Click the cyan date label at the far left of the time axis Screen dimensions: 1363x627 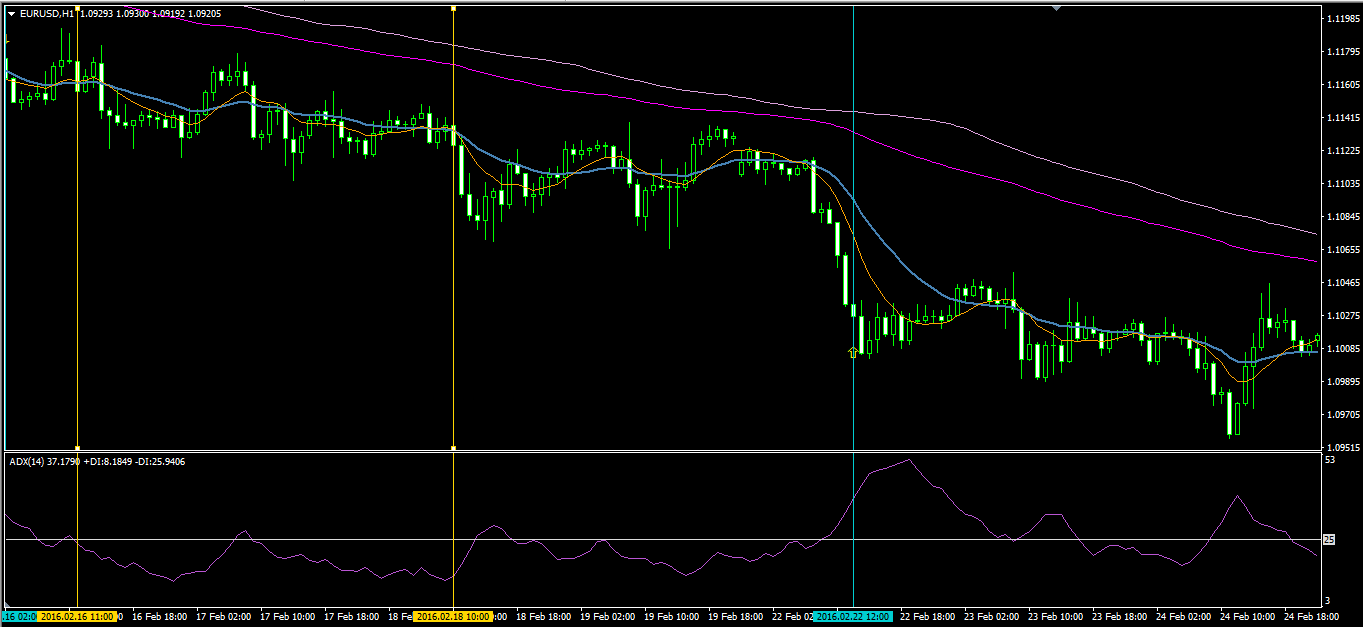19,617
